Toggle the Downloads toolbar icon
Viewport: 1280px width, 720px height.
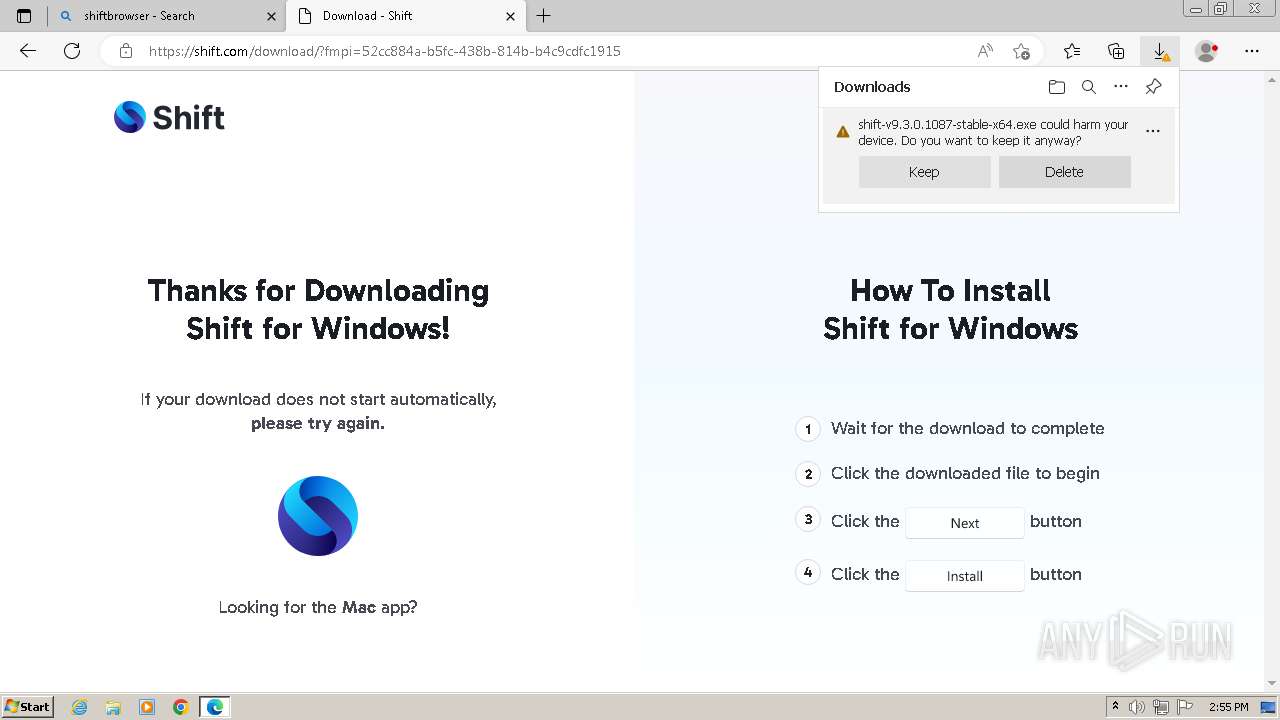1160,51
